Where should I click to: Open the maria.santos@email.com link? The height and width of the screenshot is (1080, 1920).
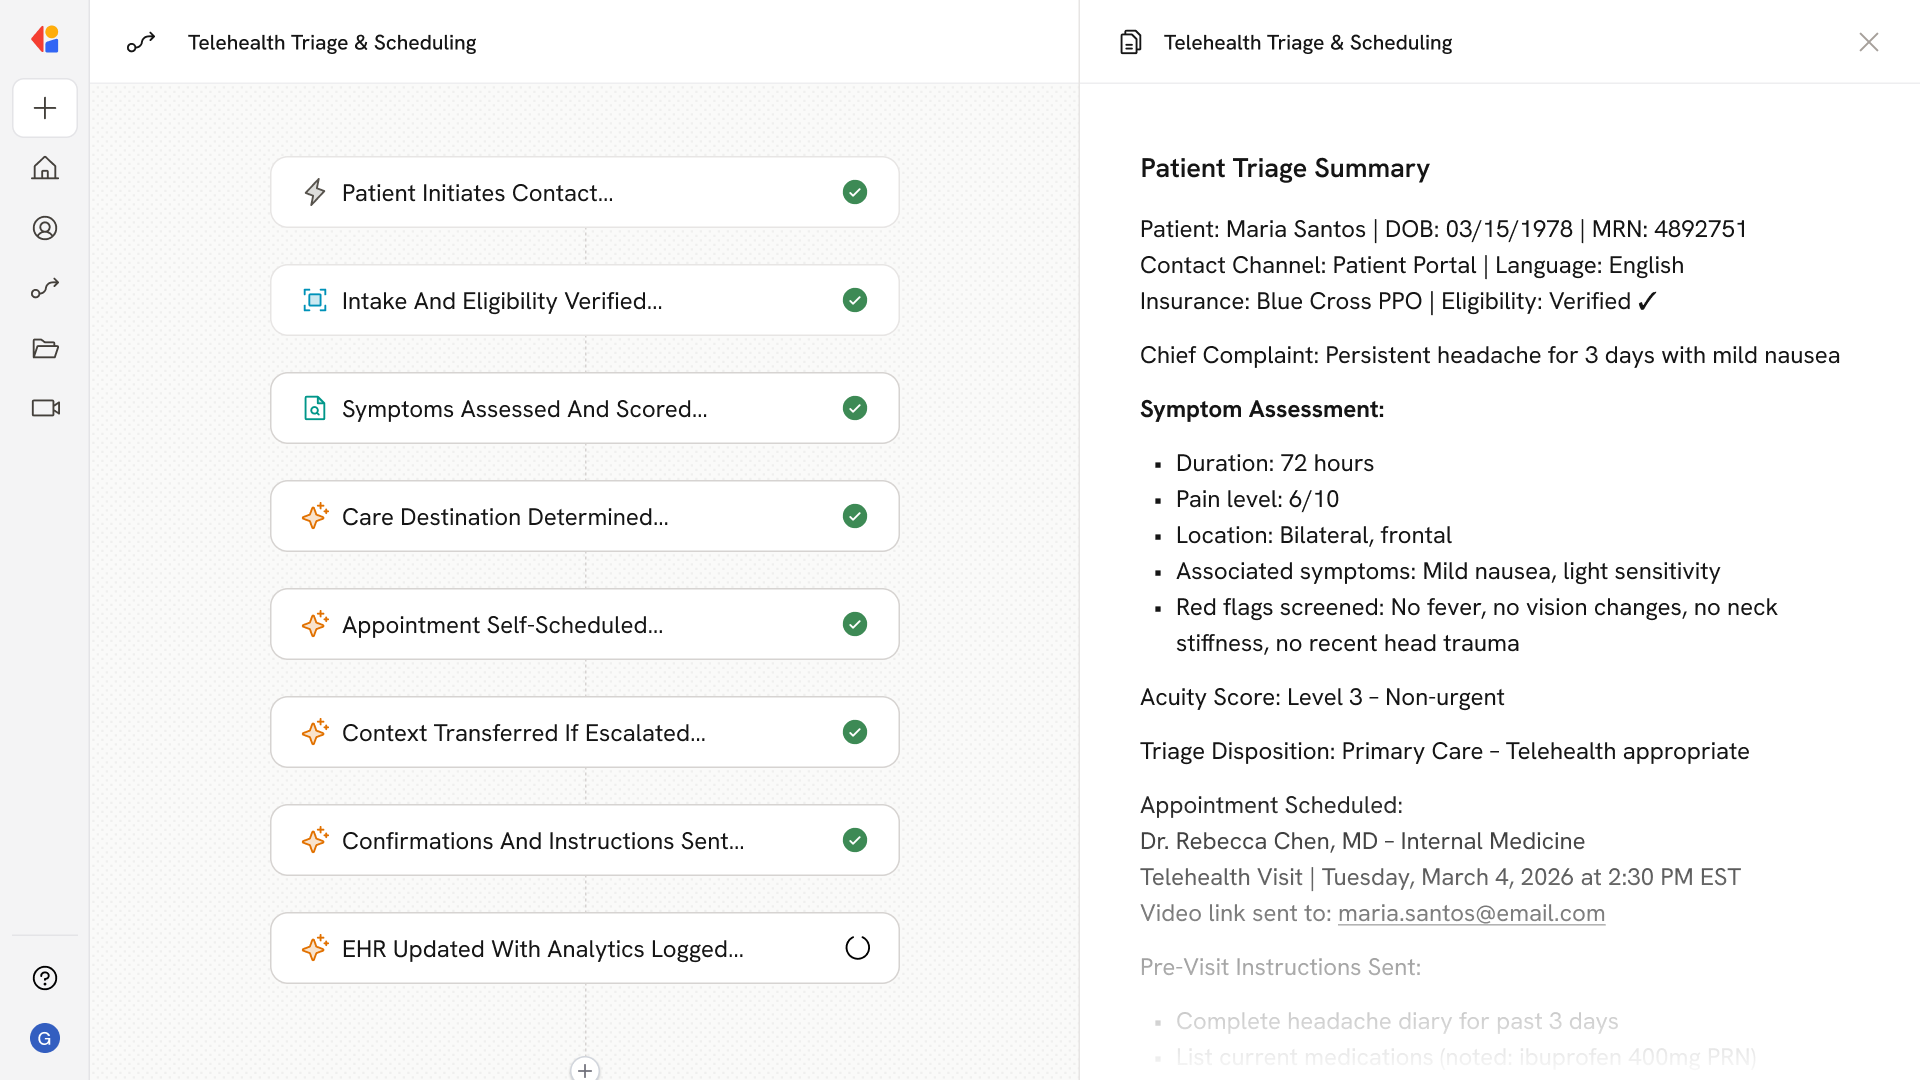pyautogui.click(x=1471, y=913)
